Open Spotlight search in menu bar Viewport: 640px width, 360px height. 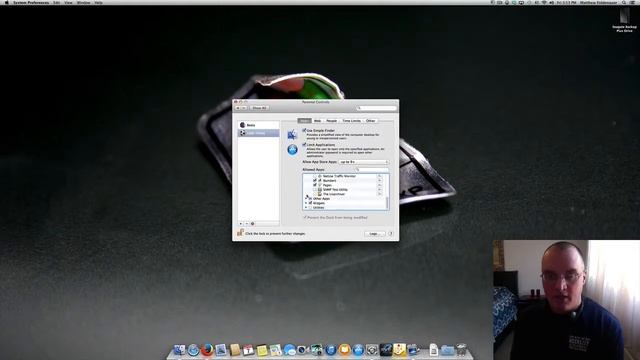pos(624,2)
